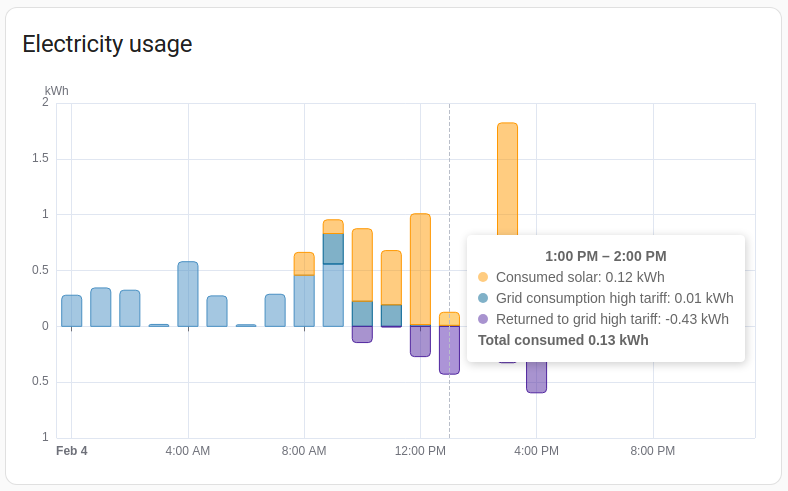The image size is (788, 491).
Task: Click the "1:00 PM – 2:00 PM" tooltip header
Action: [606, 256]
